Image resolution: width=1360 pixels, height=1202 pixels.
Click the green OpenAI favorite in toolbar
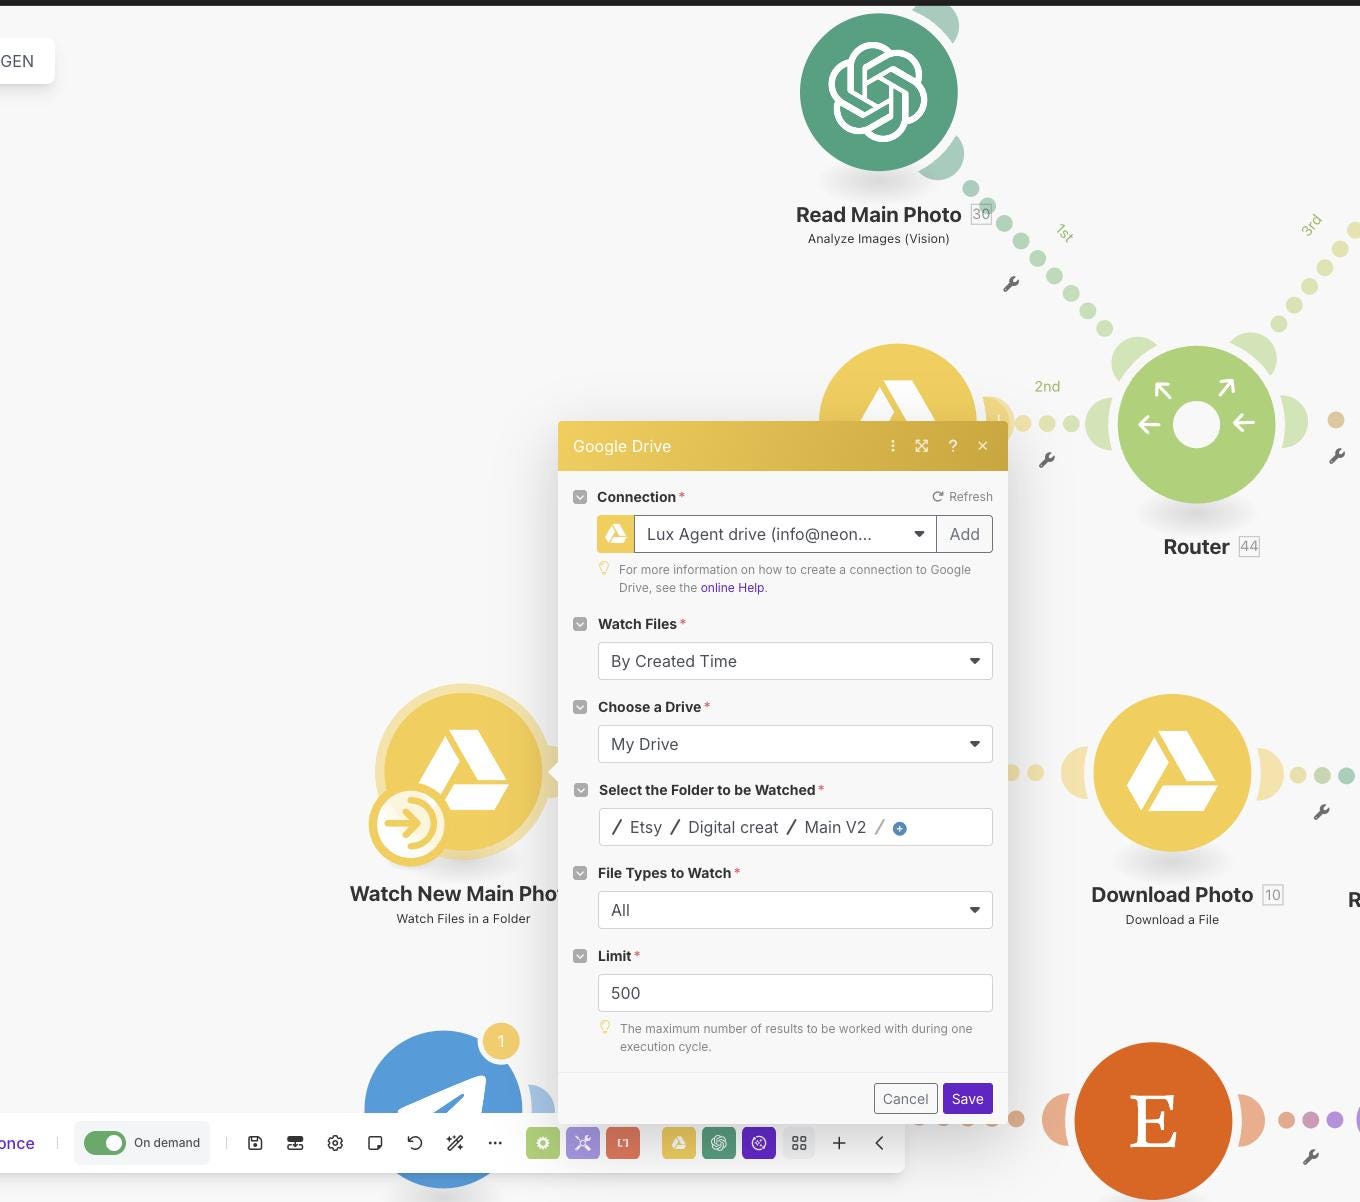click(719, 1143)
